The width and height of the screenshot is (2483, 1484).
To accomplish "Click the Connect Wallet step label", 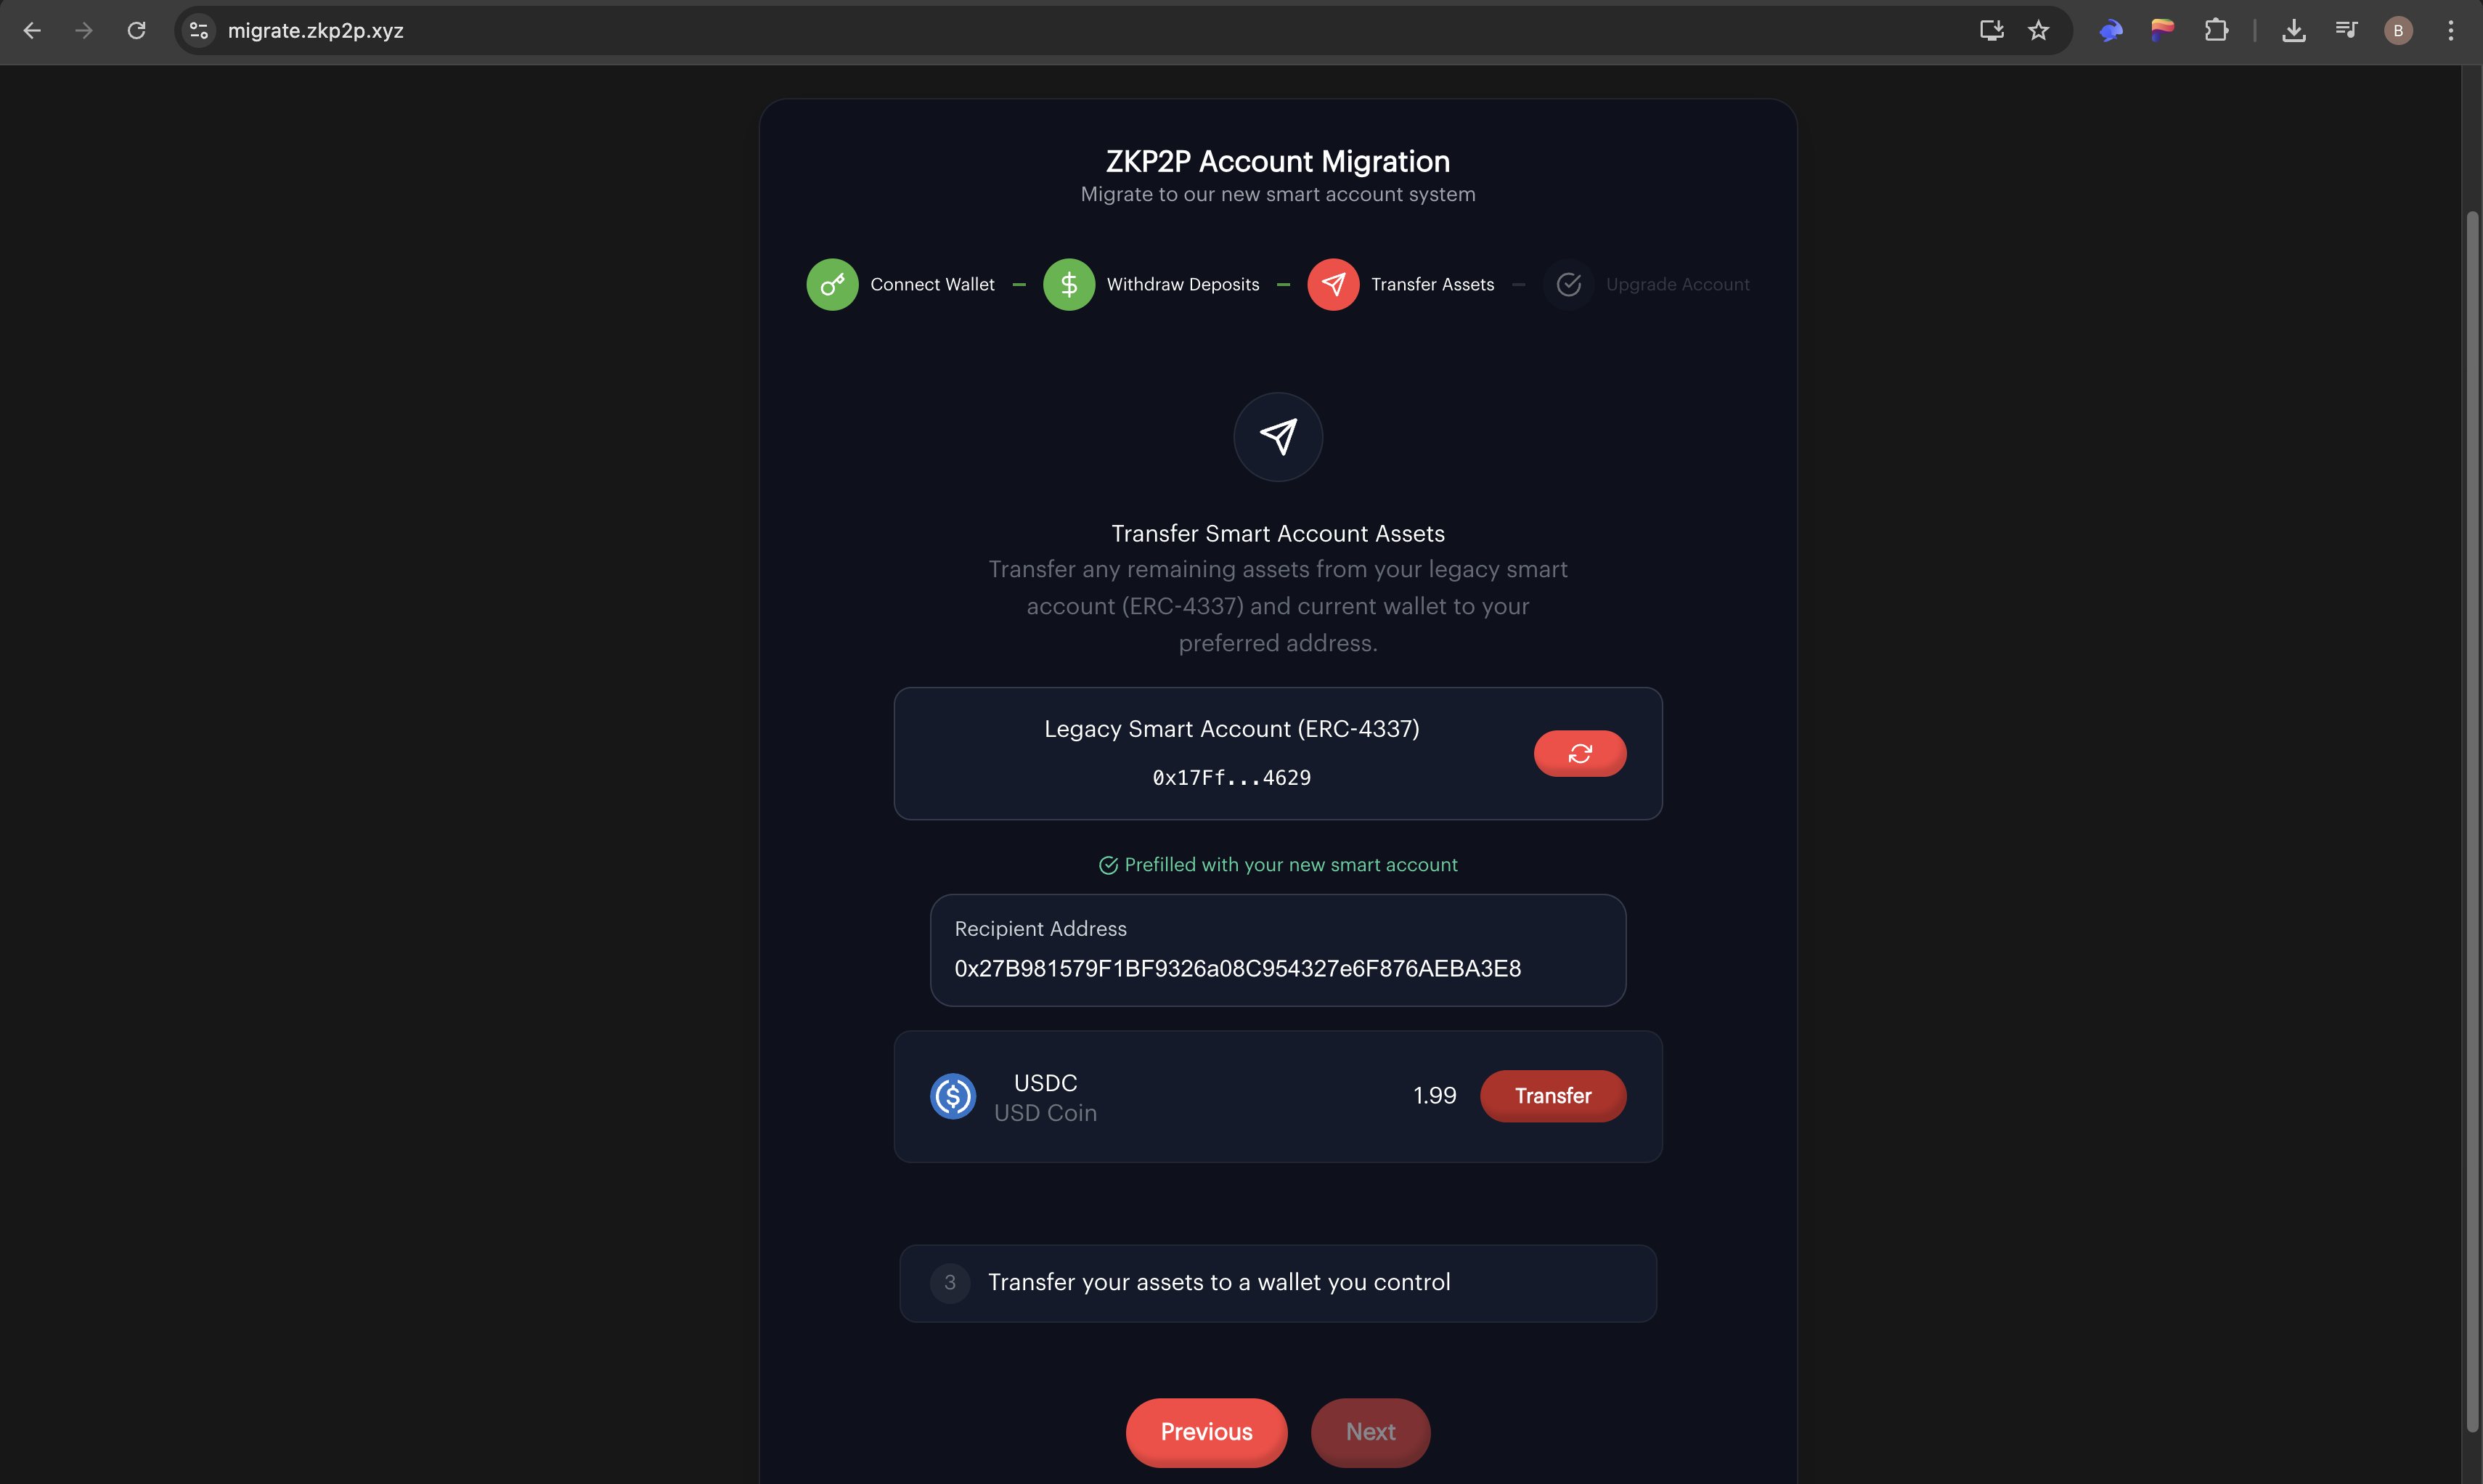I will (932, 285).
